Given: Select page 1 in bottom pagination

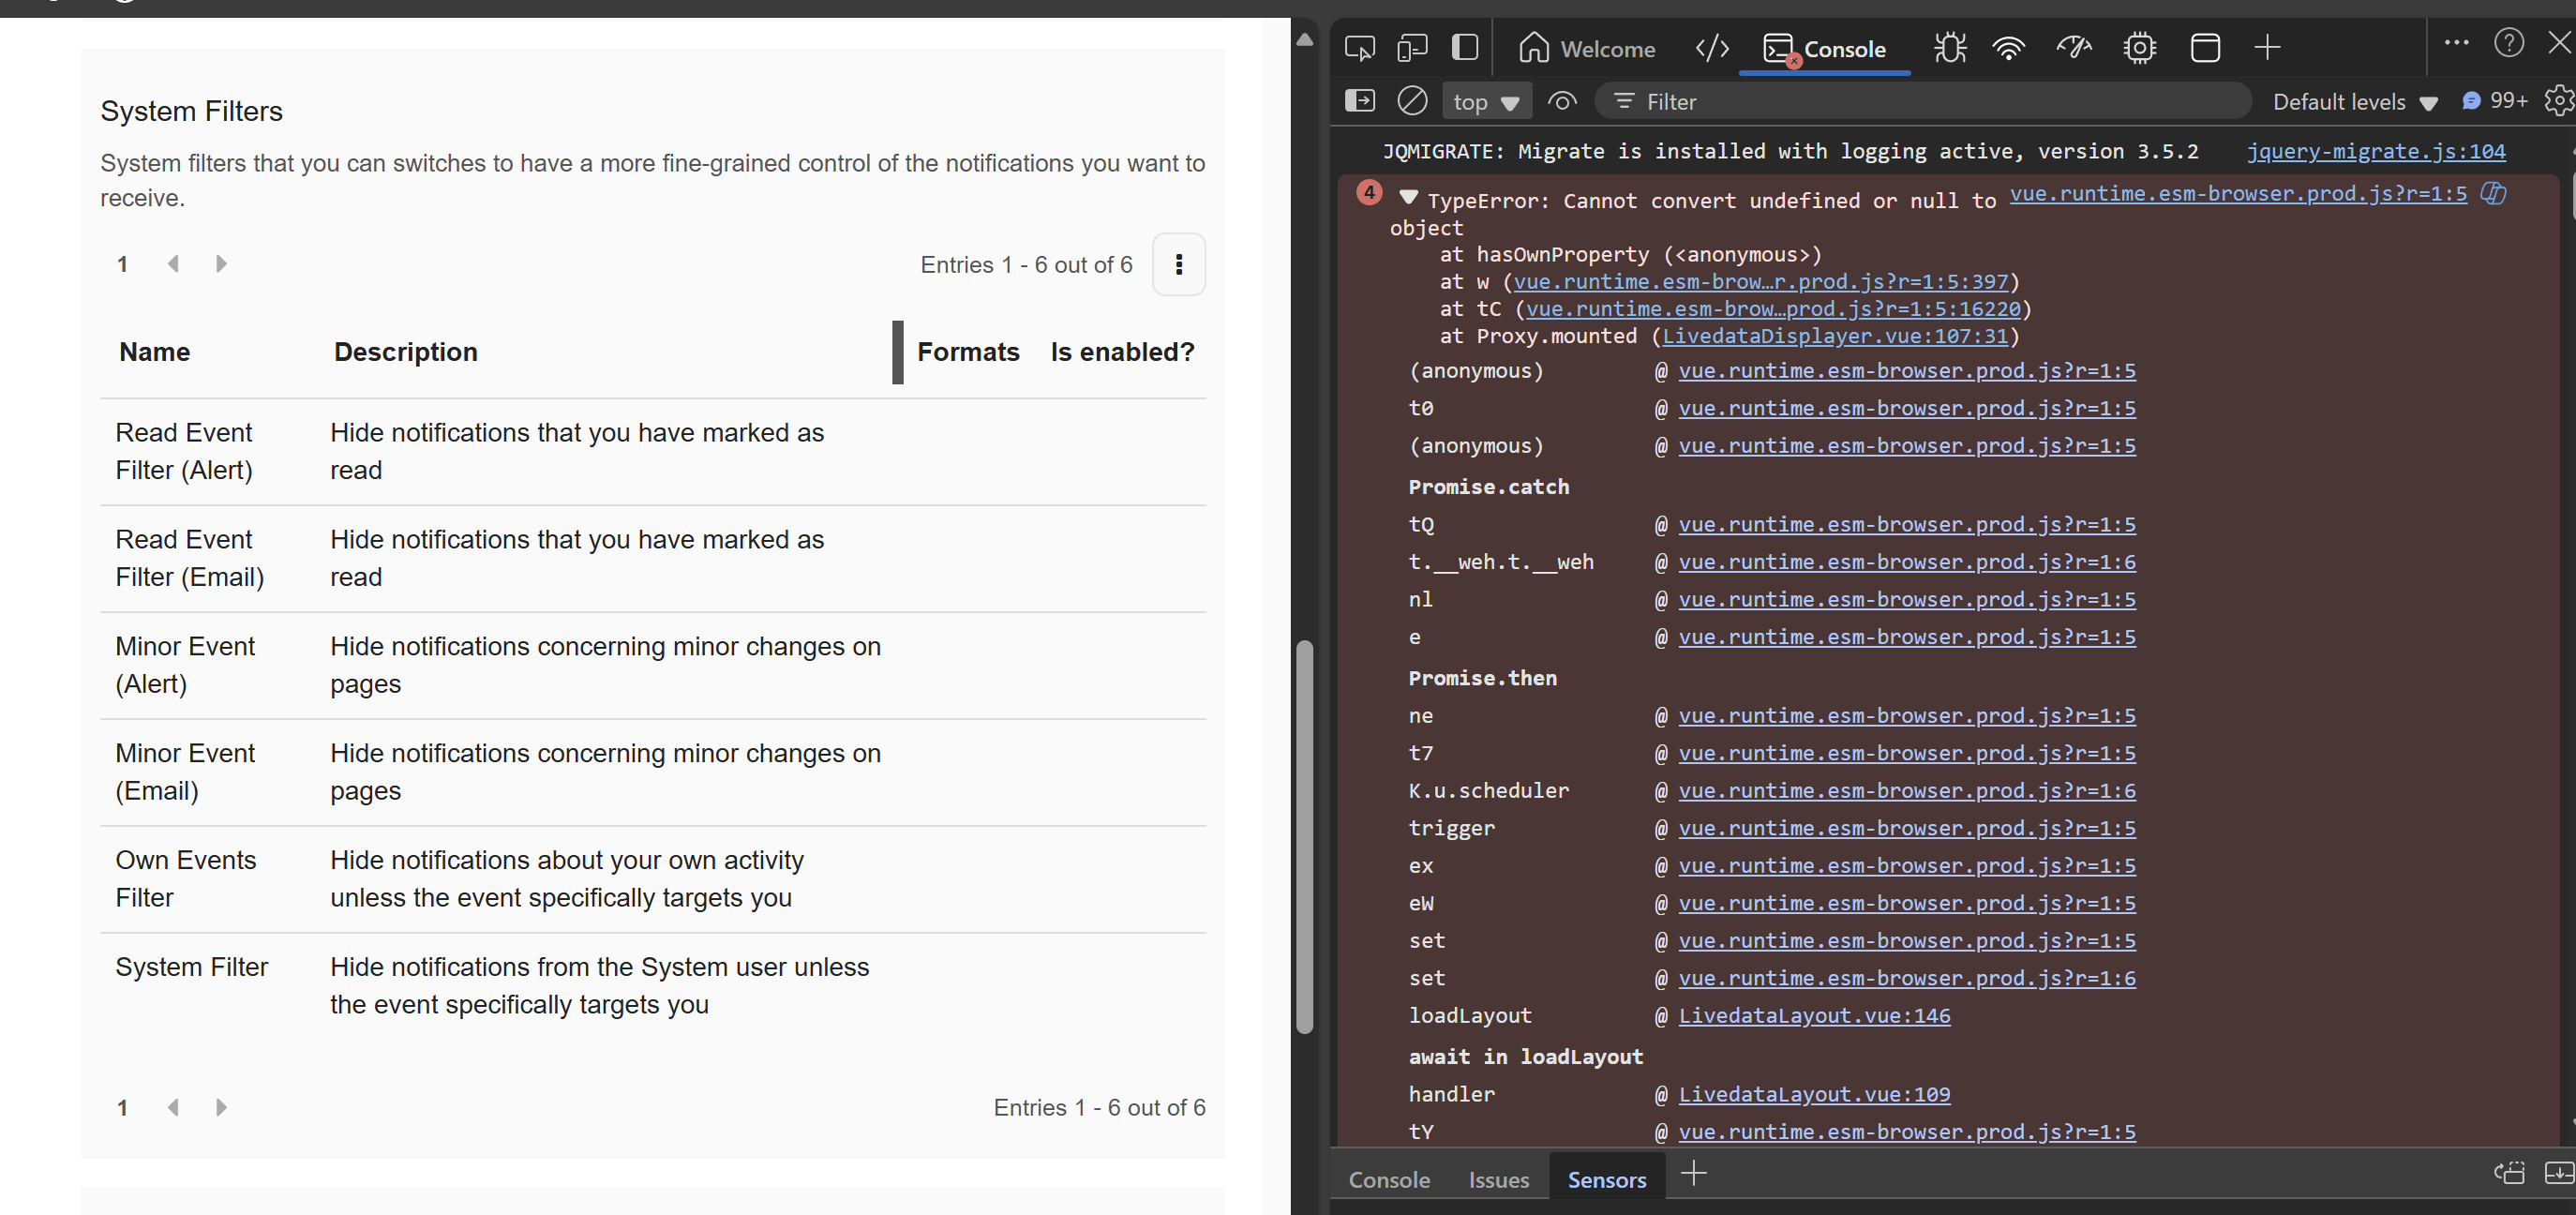Looking at the screenshot, I should coord(122,1108).
